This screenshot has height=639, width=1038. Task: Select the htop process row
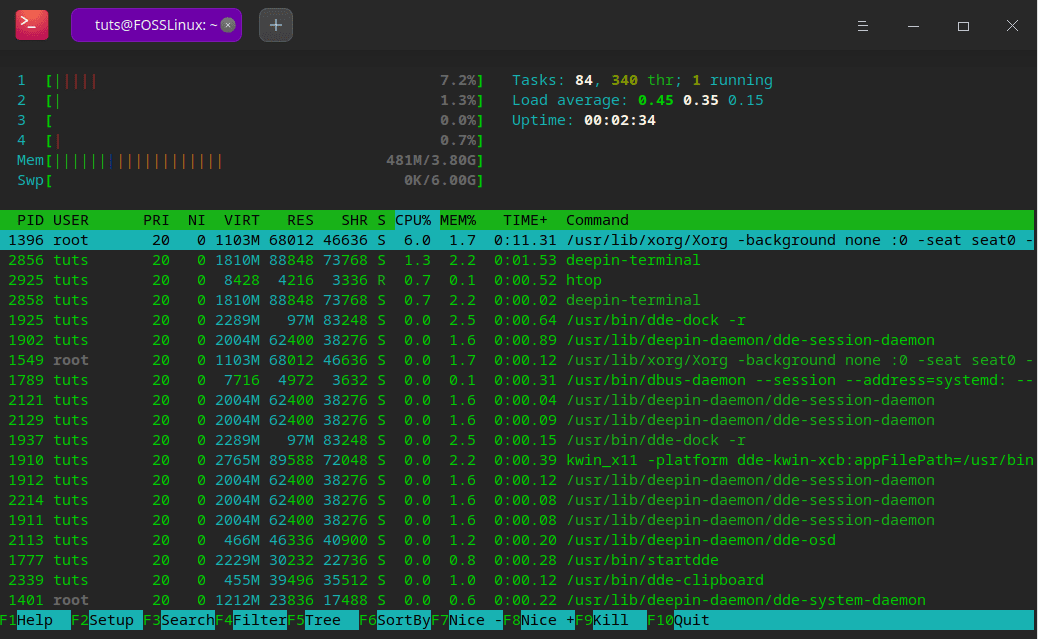[400, 280]
